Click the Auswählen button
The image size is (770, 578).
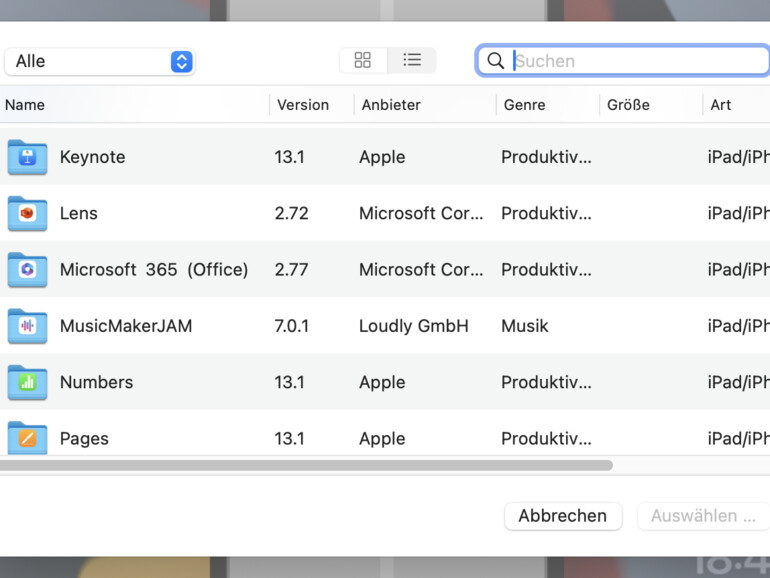703,516
